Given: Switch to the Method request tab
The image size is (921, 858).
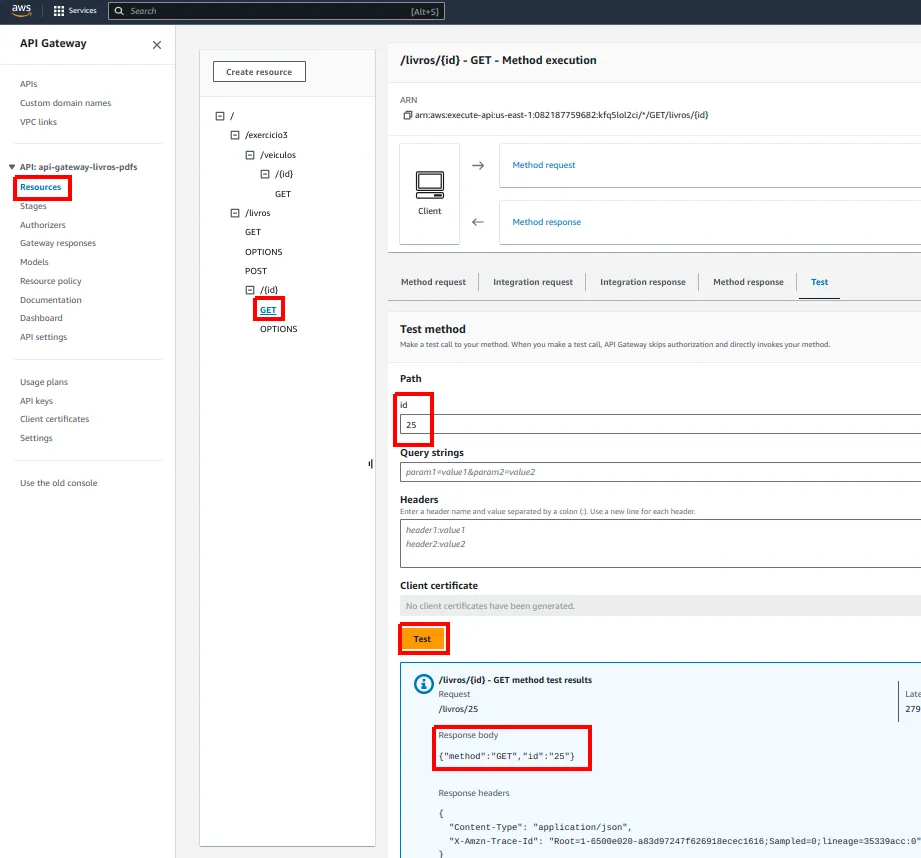Looking at the screenshot, I should point(433,282).
